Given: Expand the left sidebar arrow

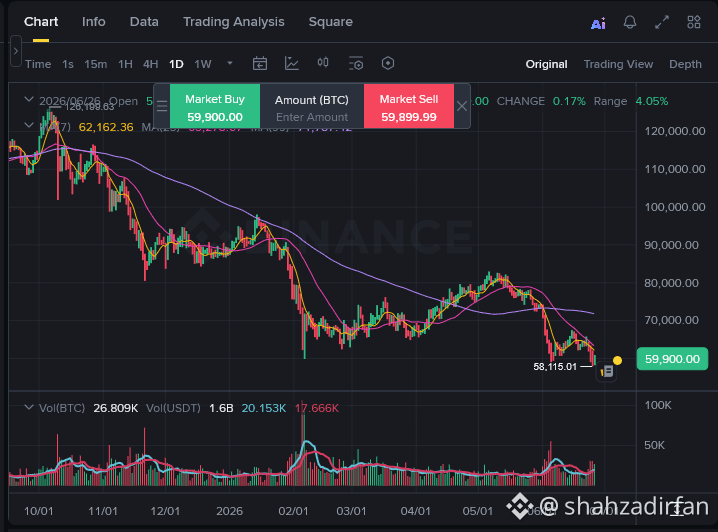Looking at the screenshot, I should coord(16,51).
